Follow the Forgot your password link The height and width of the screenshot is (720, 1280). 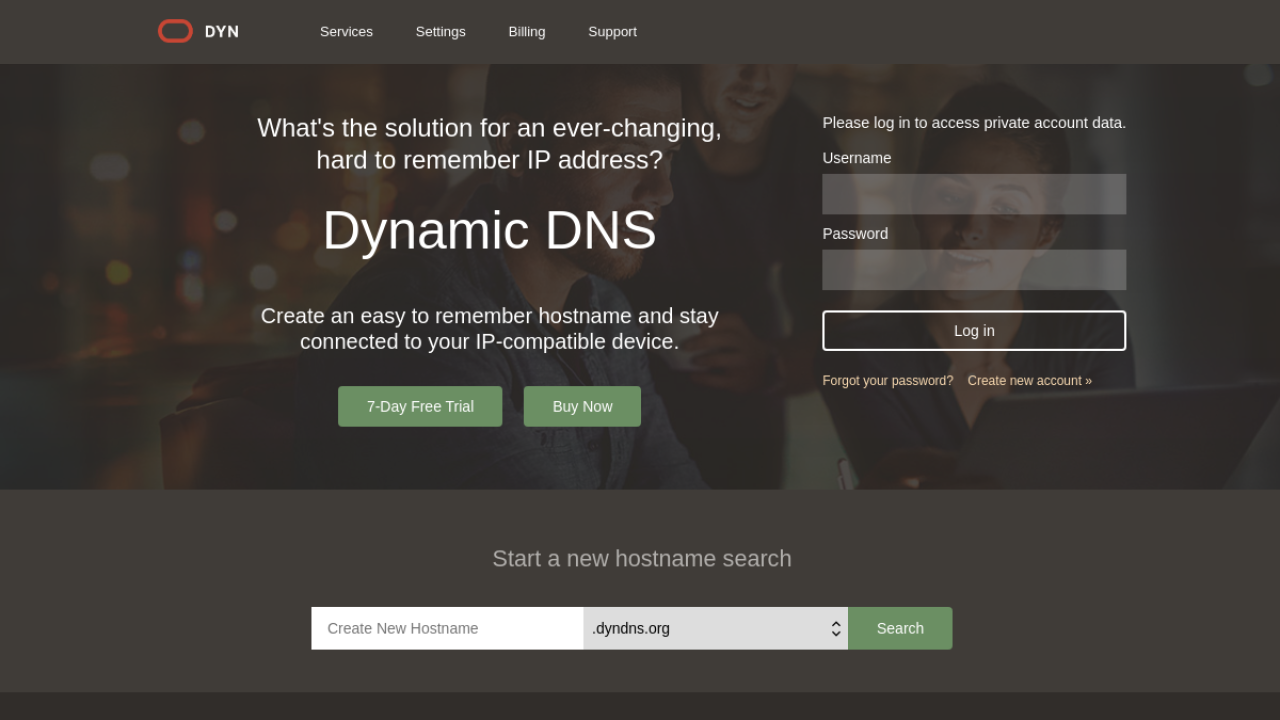(x=888, y=381)
